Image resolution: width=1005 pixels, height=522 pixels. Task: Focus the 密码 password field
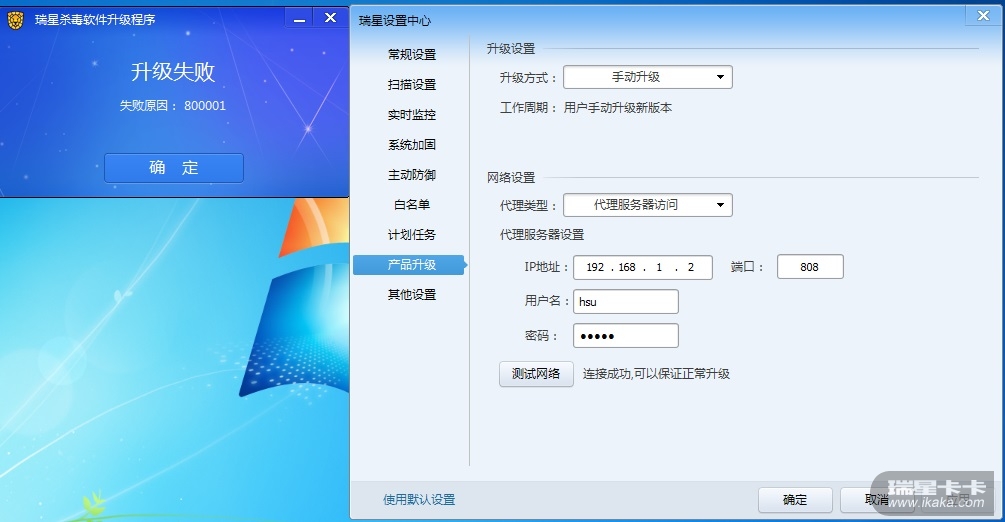tap(626, 335)
